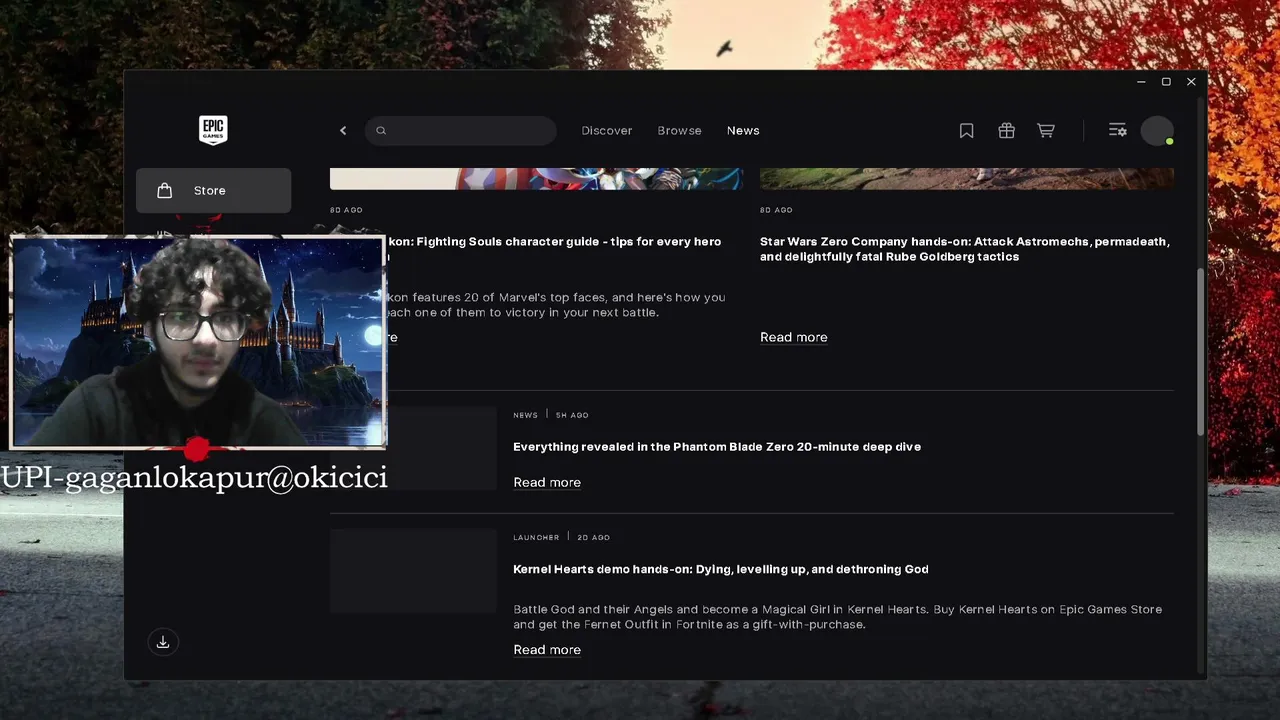Image resolution: width=1280 pixels, height=720 pixels.
Task: Read more on Kernel Hearts demo article
Action: point(547,650)
